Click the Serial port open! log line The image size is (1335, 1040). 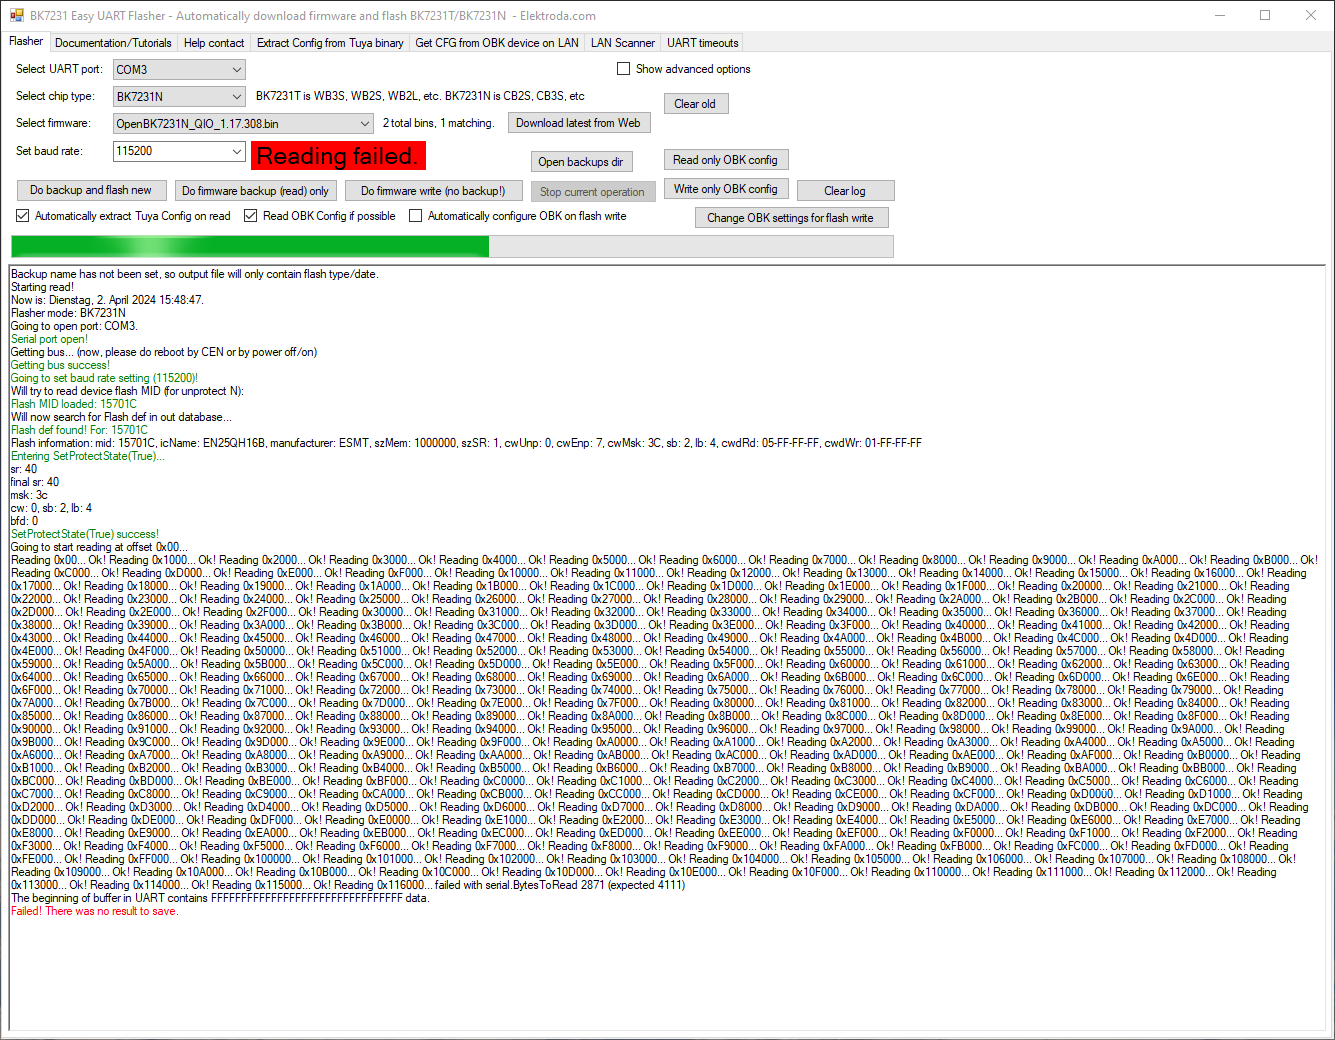click(50, 339)
